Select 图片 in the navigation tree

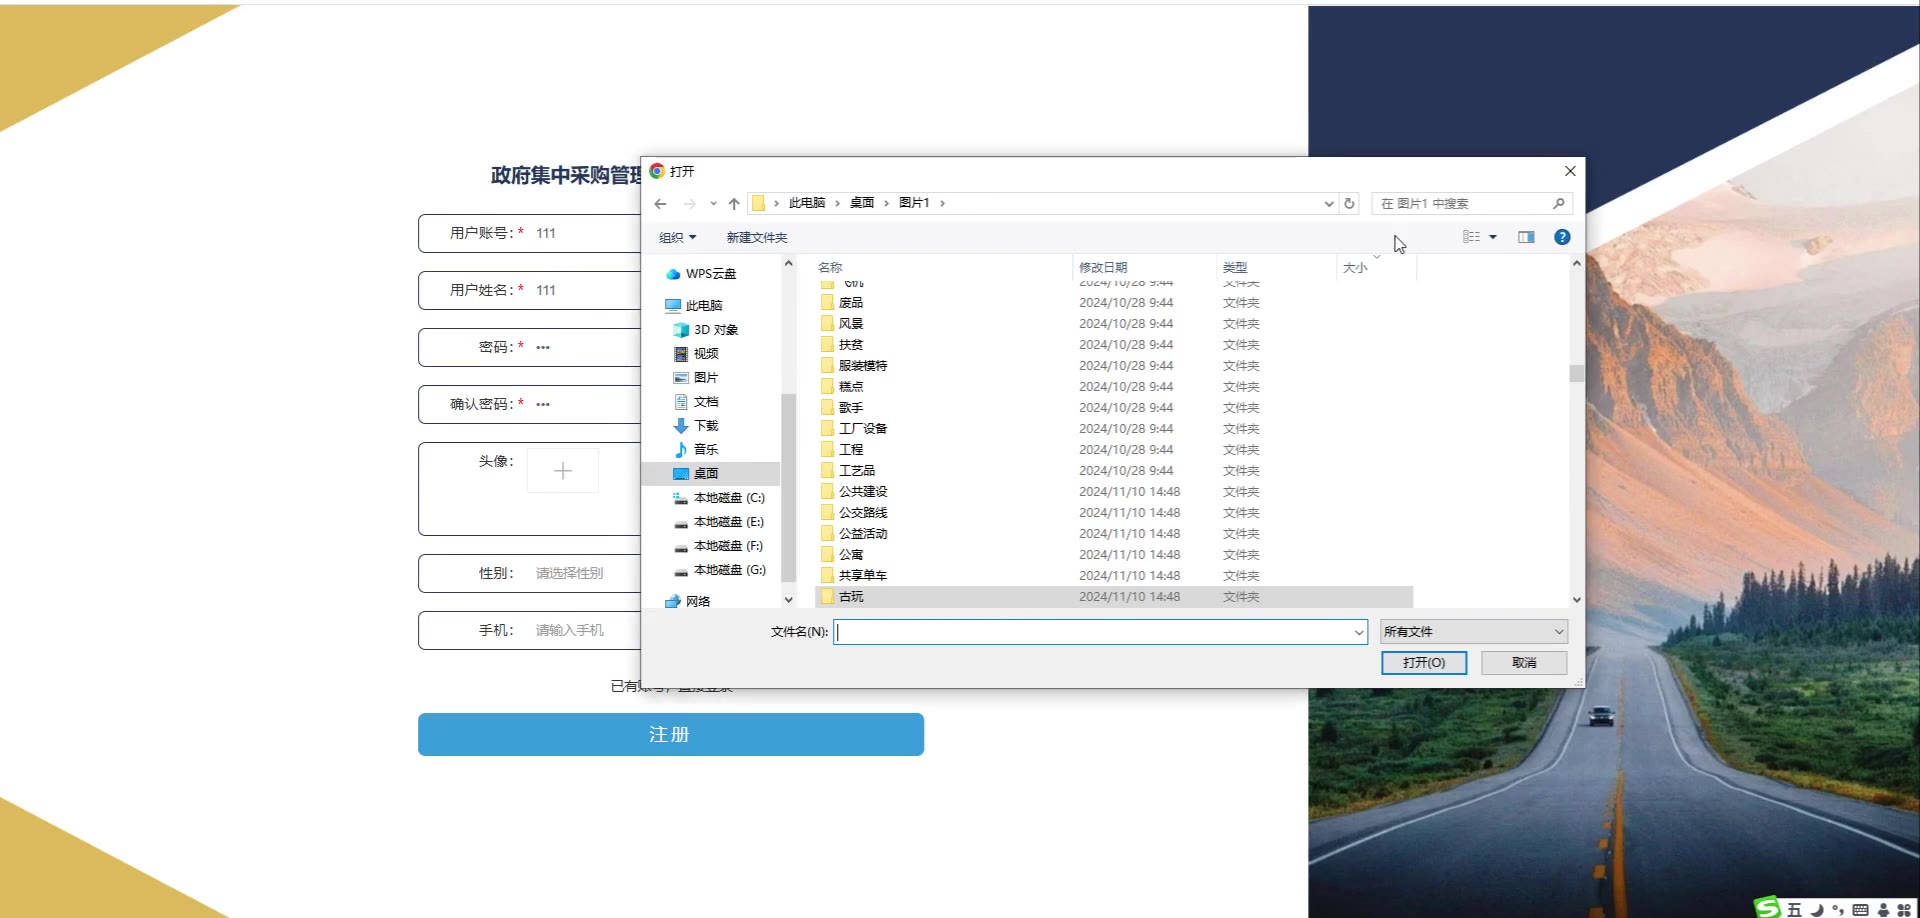(x=706, y=378)
